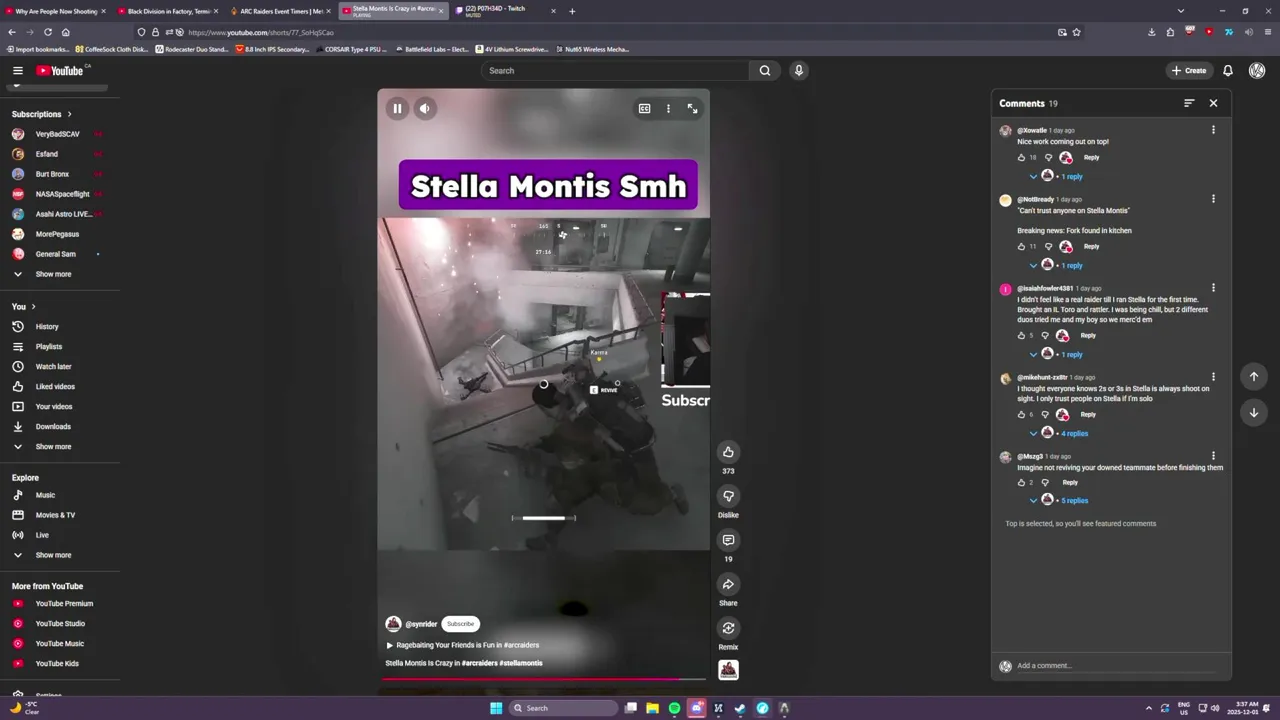Like @Xowatle's comment

coord(1022,158)
